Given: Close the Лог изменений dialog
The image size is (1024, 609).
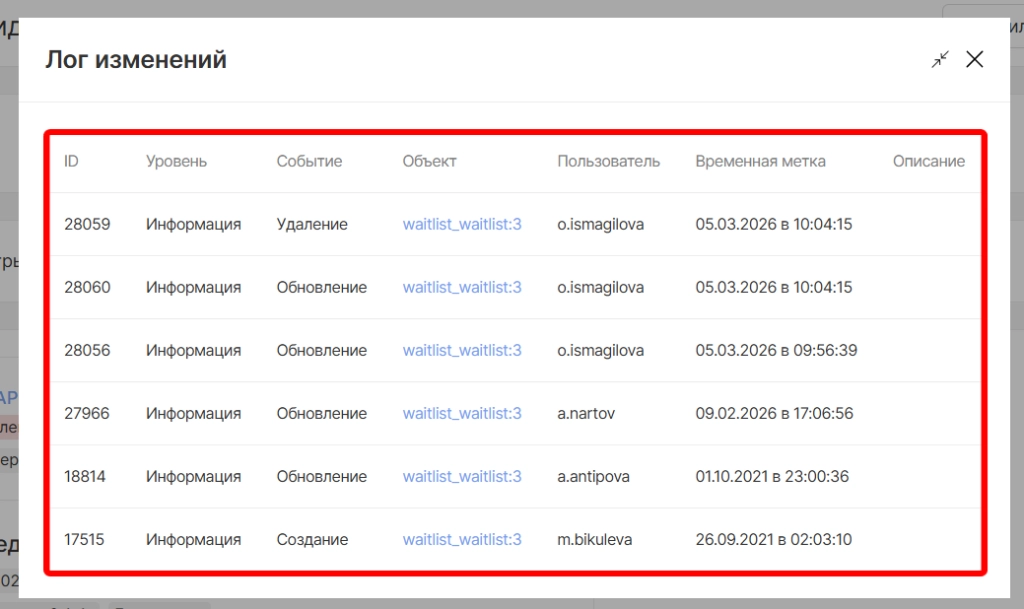Looking at the screenshot, I should click(x=974, y=60).
